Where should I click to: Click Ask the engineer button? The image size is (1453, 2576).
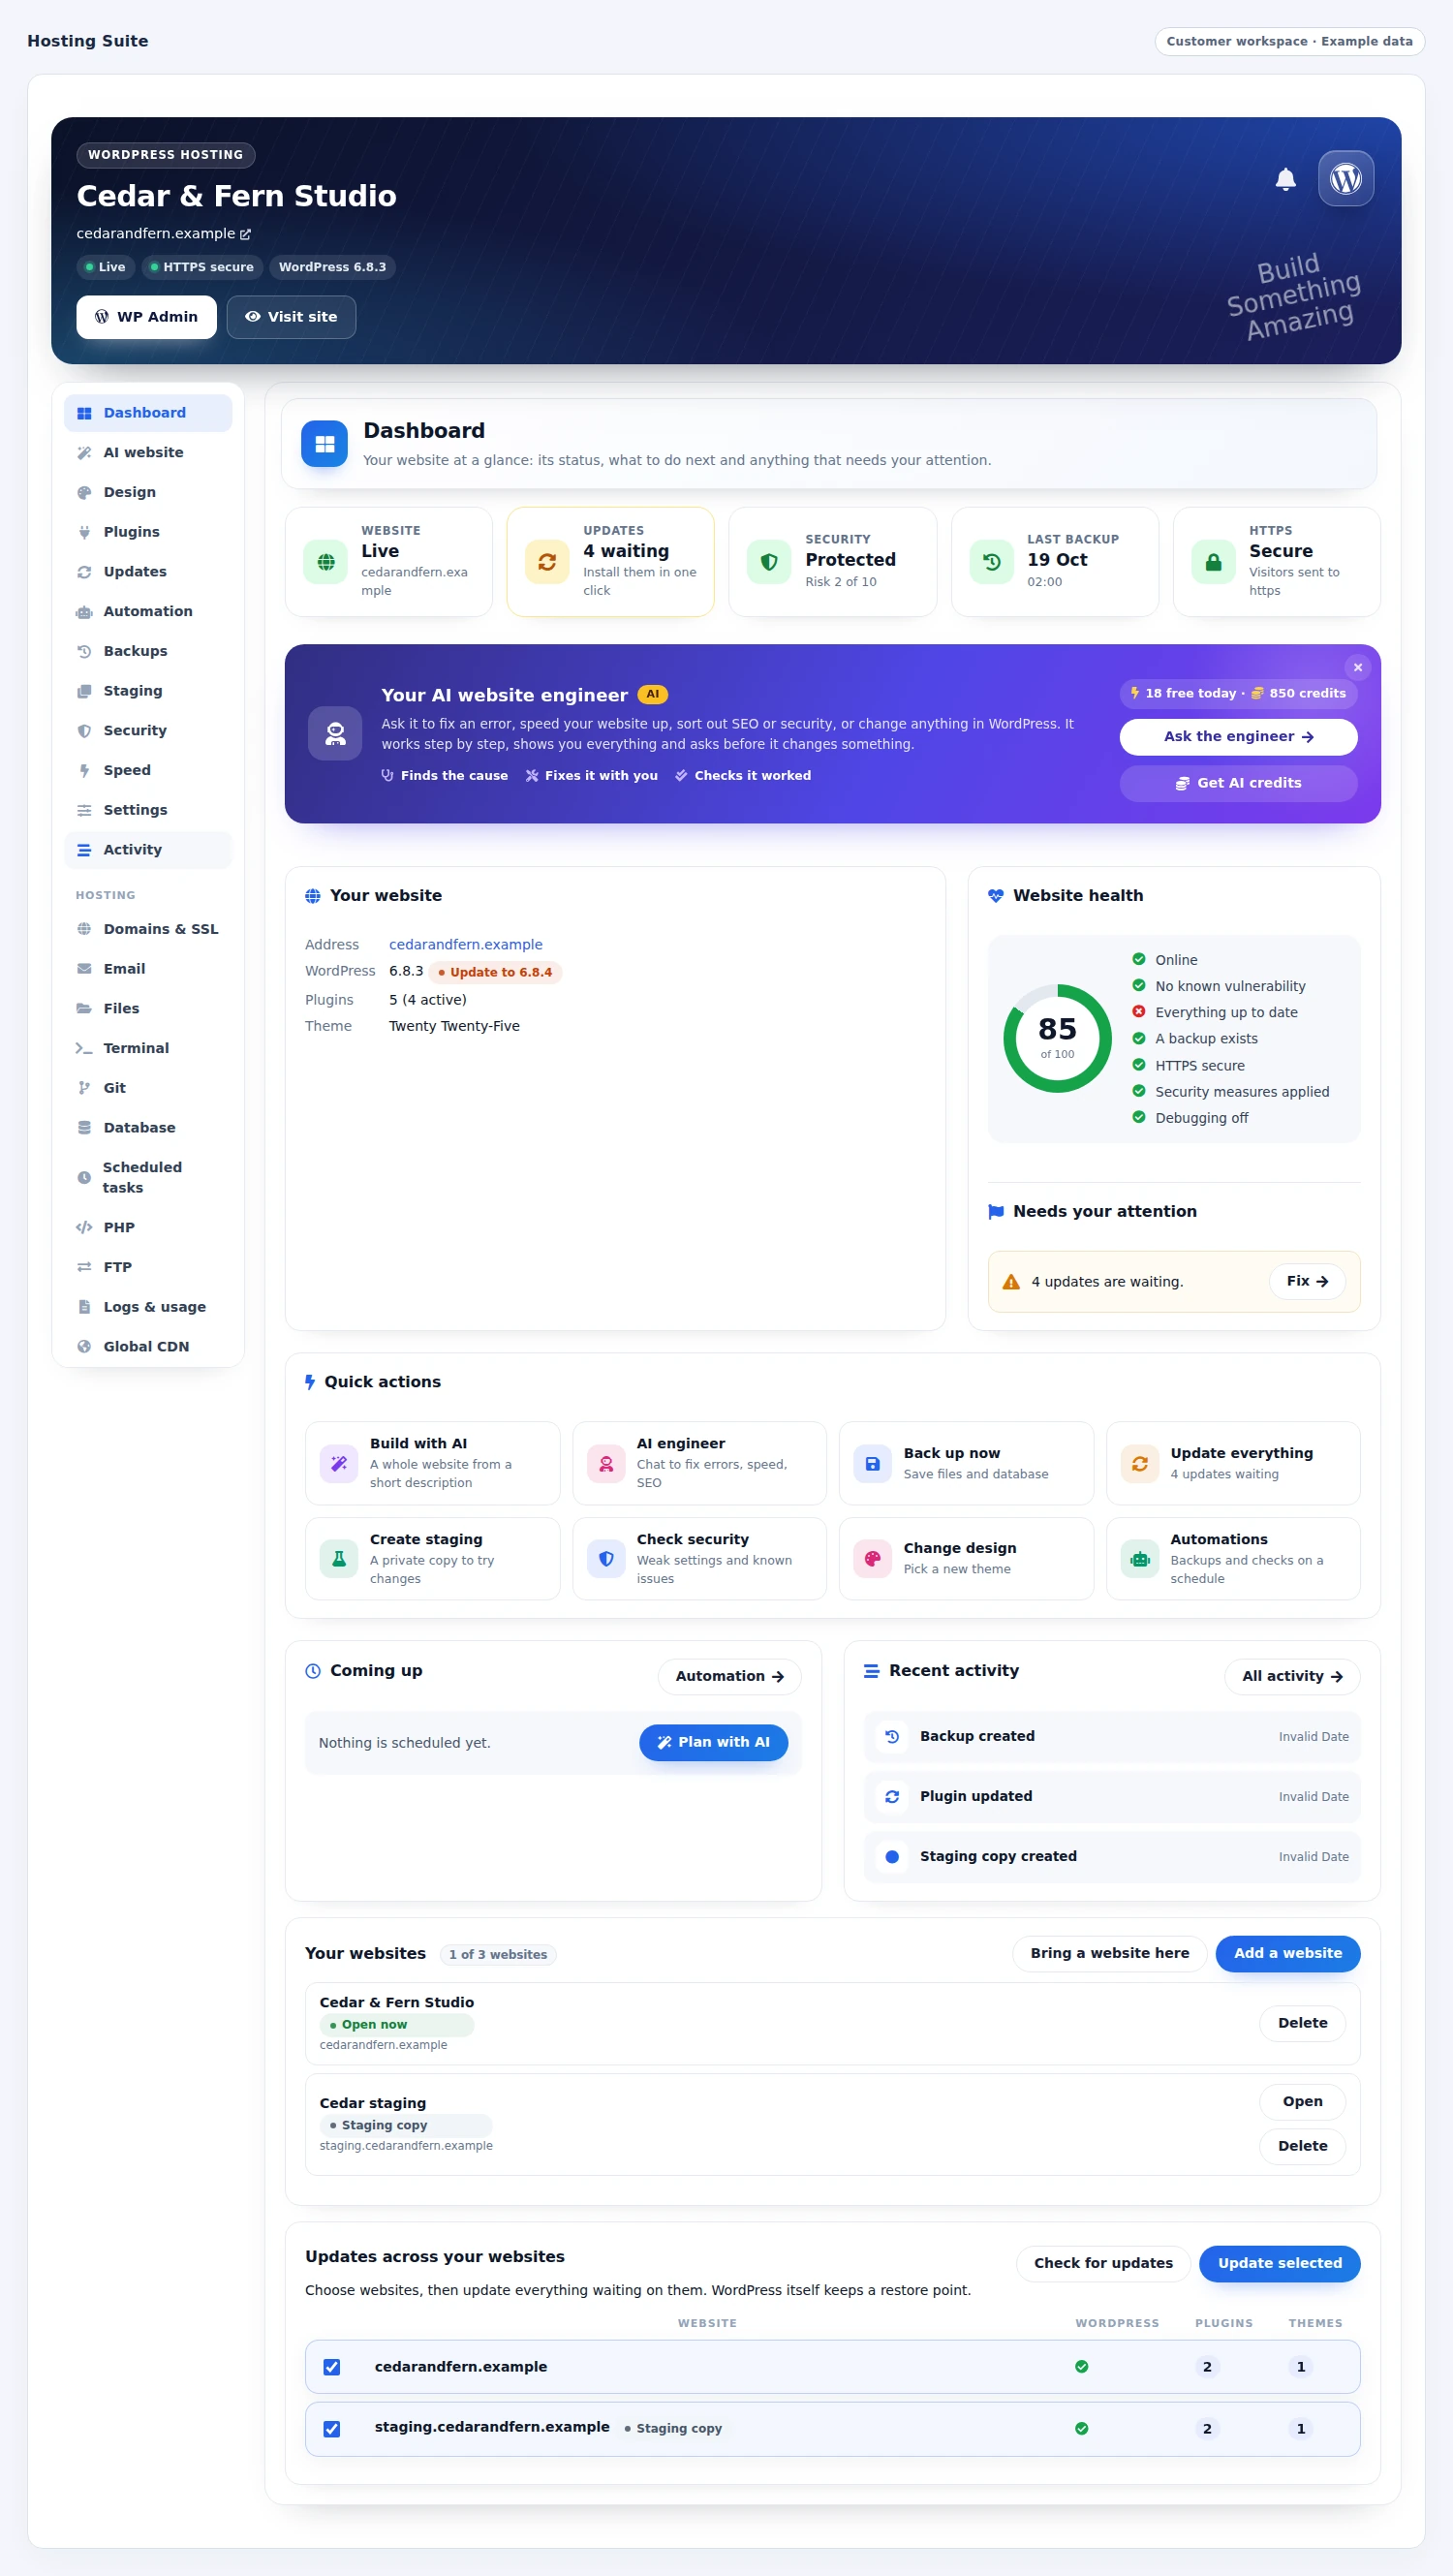pyautogui.click(x=1238, y=737)
